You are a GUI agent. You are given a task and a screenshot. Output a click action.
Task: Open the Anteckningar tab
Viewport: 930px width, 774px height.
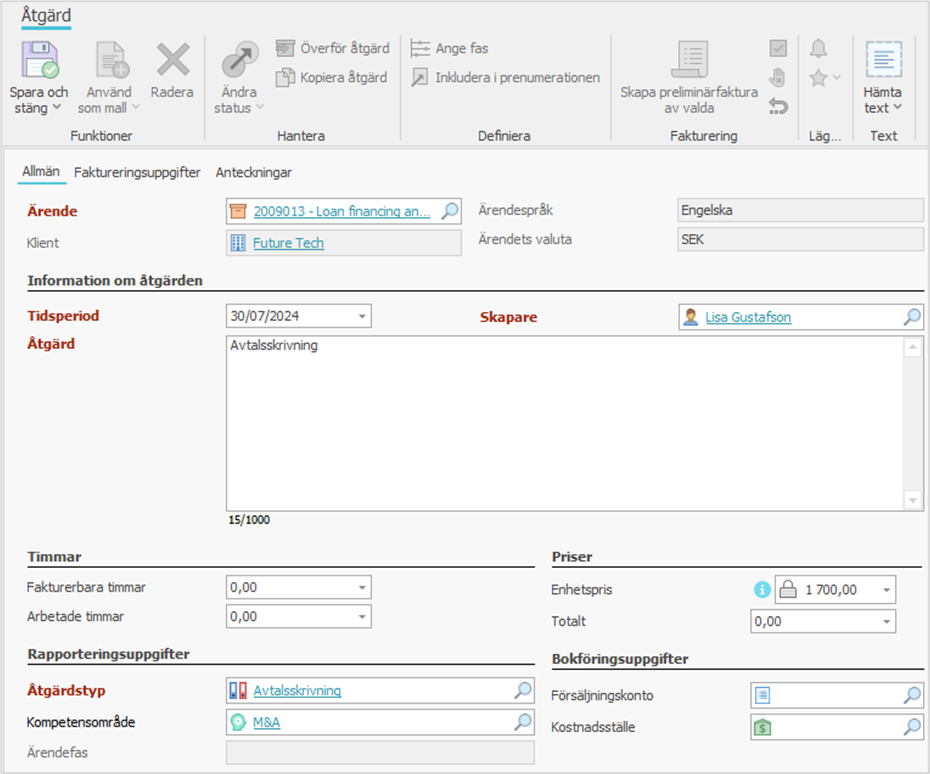pyautogui.click(x=254, y=172)
